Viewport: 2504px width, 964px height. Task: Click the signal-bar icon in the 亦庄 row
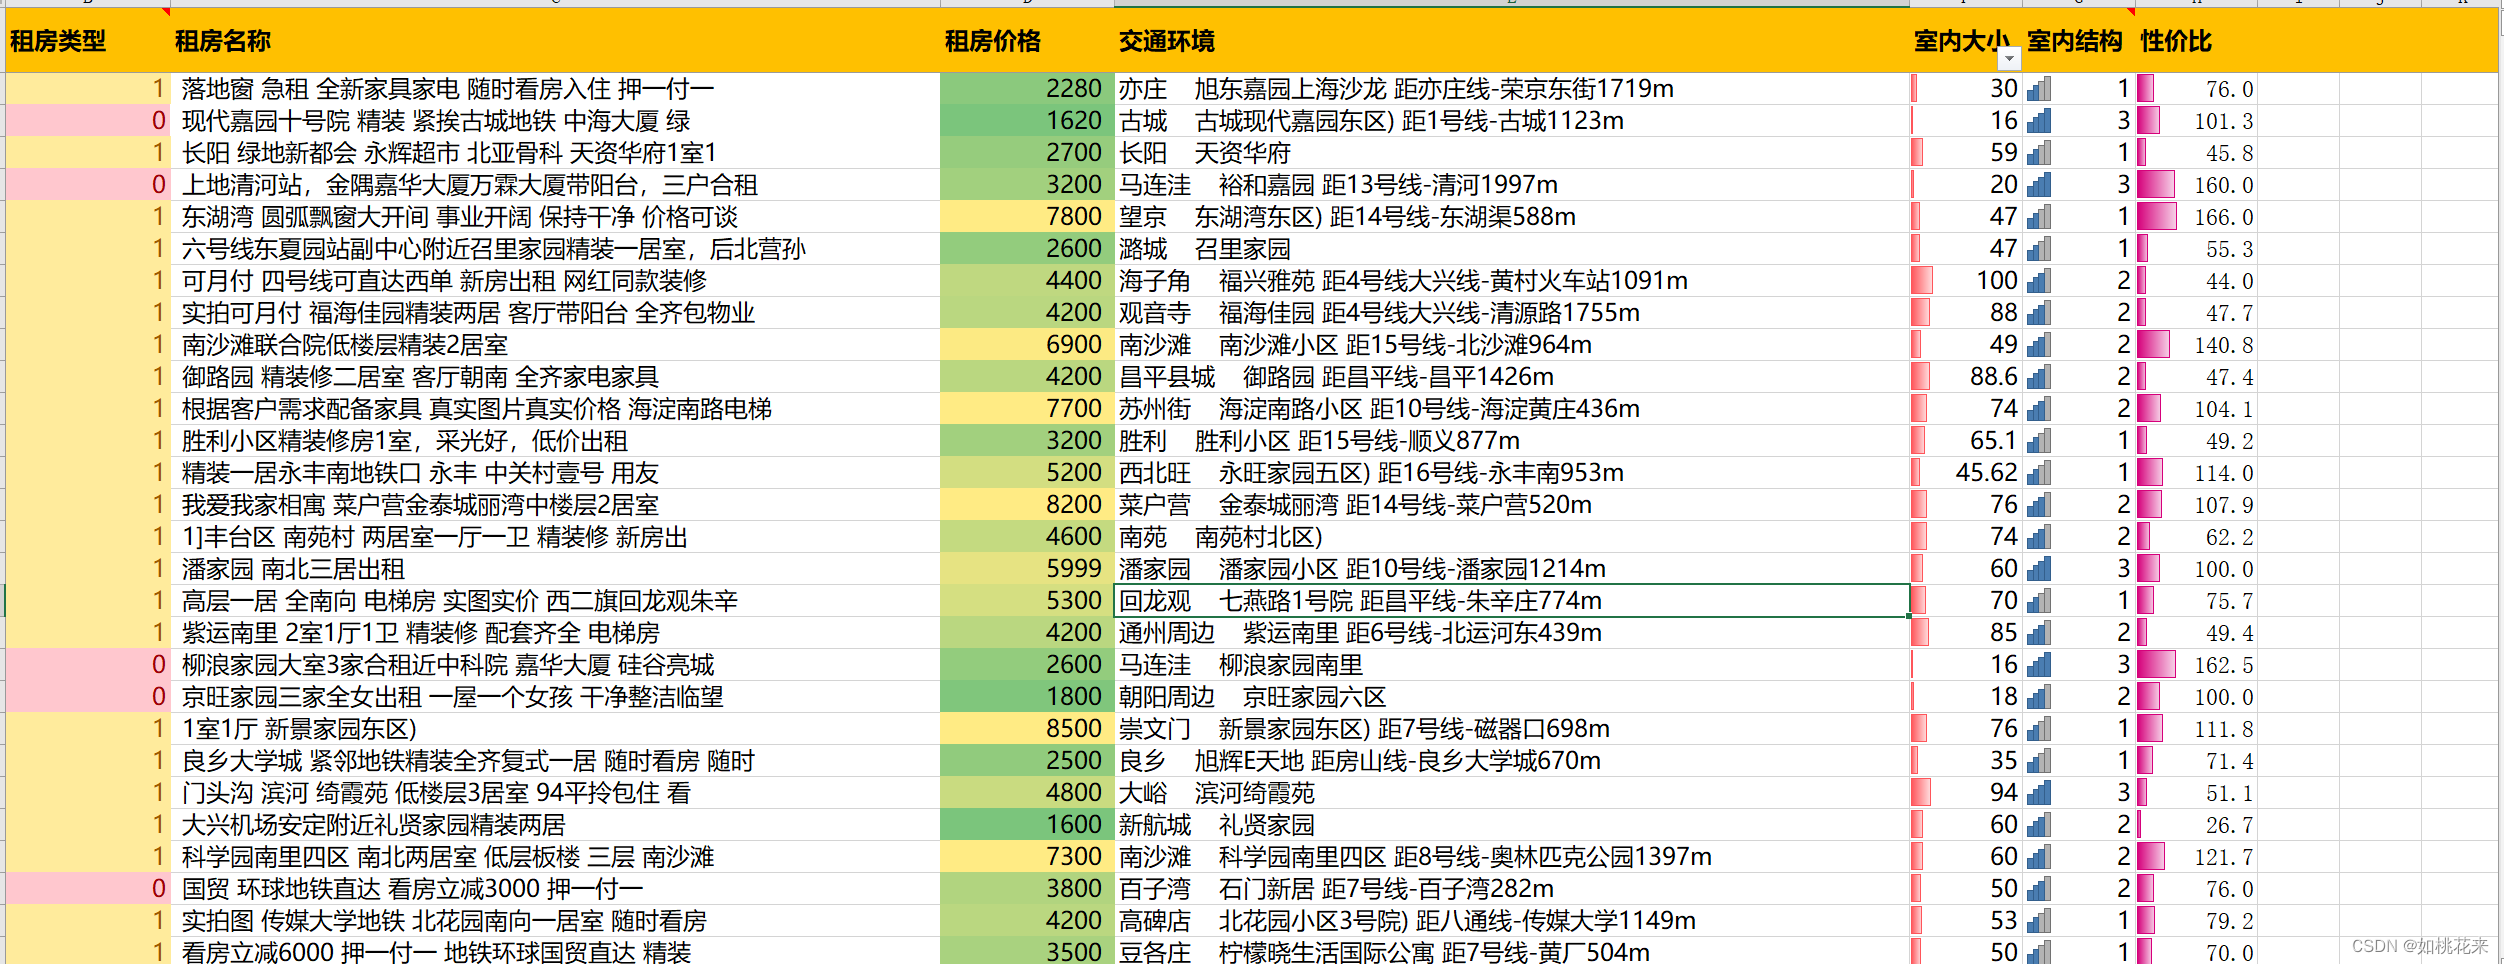point(2039,89)
